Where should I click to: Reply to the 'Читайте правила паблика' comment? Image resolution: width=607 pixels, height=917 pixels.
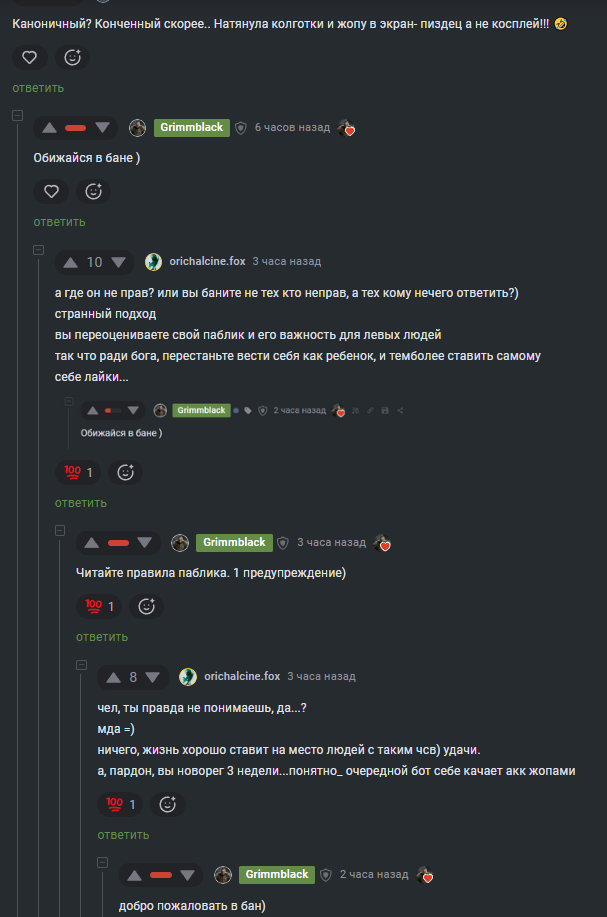coord(101,637)
